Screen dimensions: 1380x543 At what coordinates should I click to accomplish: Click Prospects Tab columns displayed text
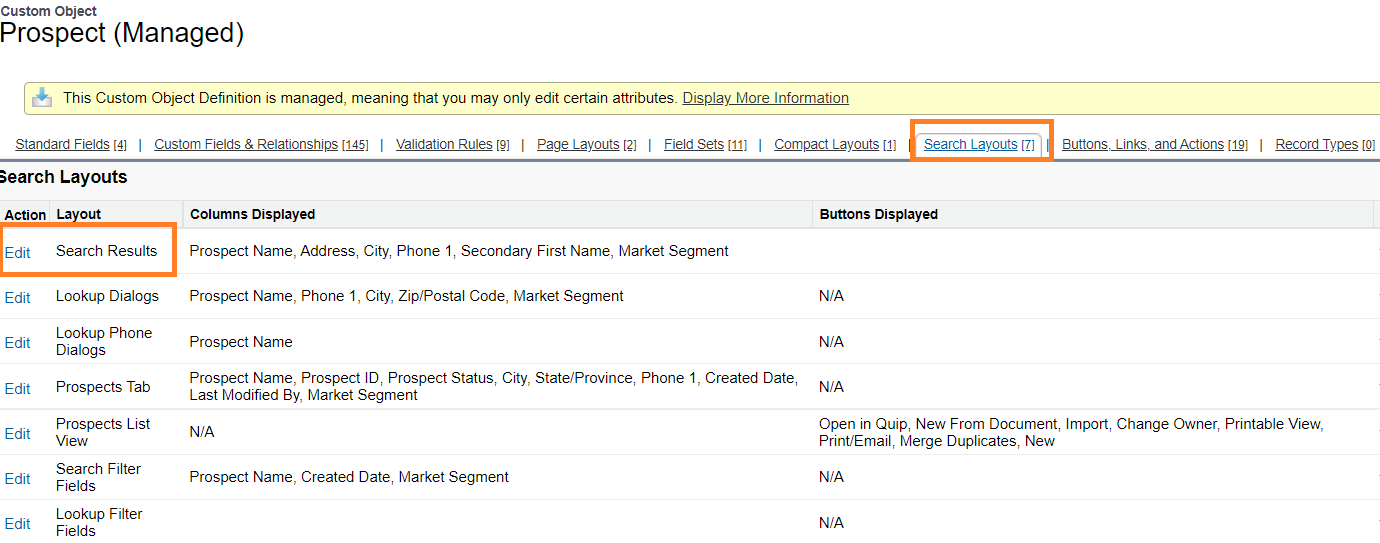494,387
